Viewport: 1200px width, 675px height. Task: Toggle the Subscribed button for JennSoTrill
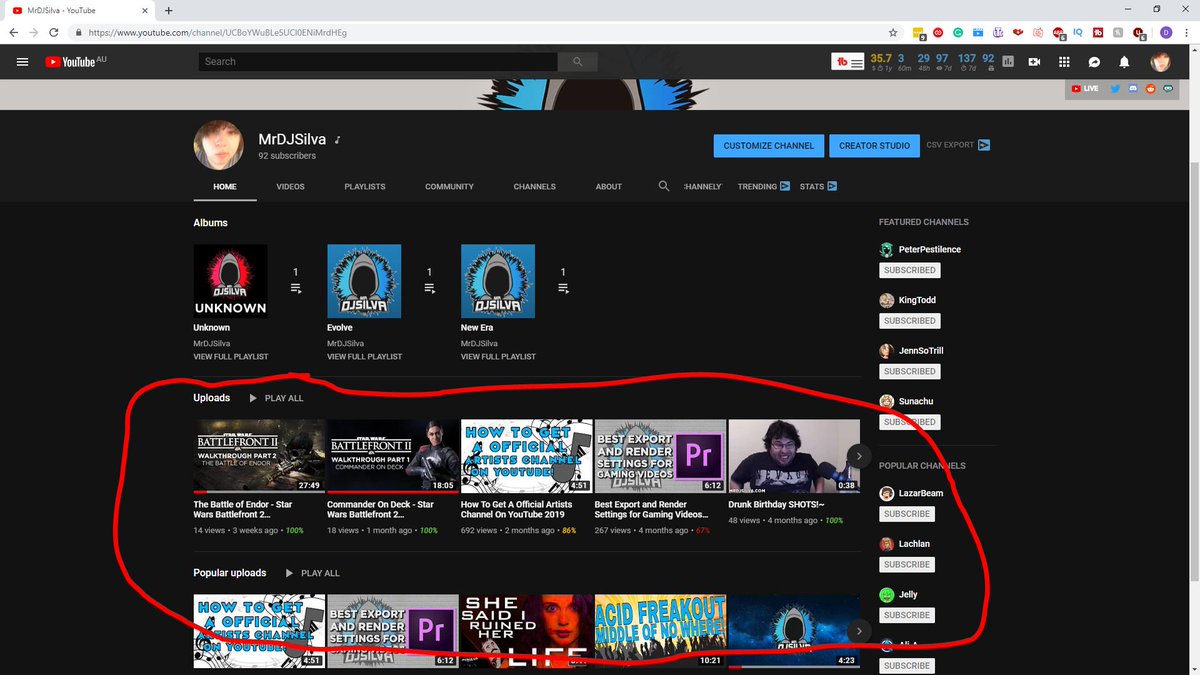[910, 371]
